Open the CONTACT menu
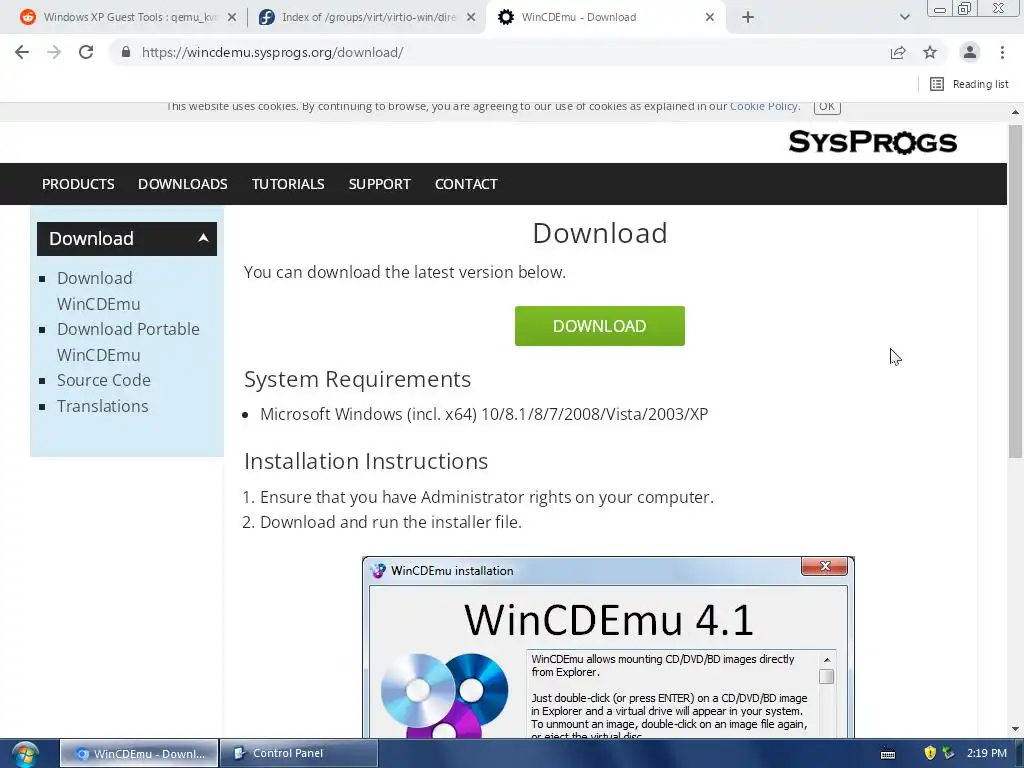The height and width of the screenshot is (768, 1024). click(466, 184)
